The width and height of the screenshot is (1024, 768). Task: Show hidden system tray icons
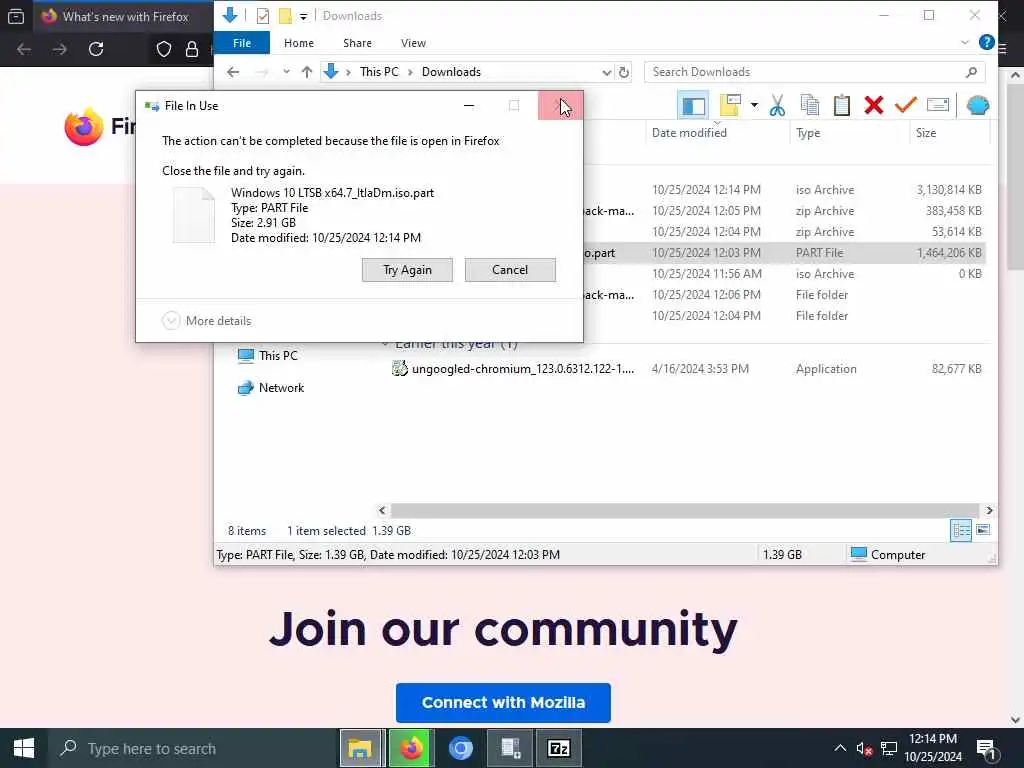pos(840,748)
